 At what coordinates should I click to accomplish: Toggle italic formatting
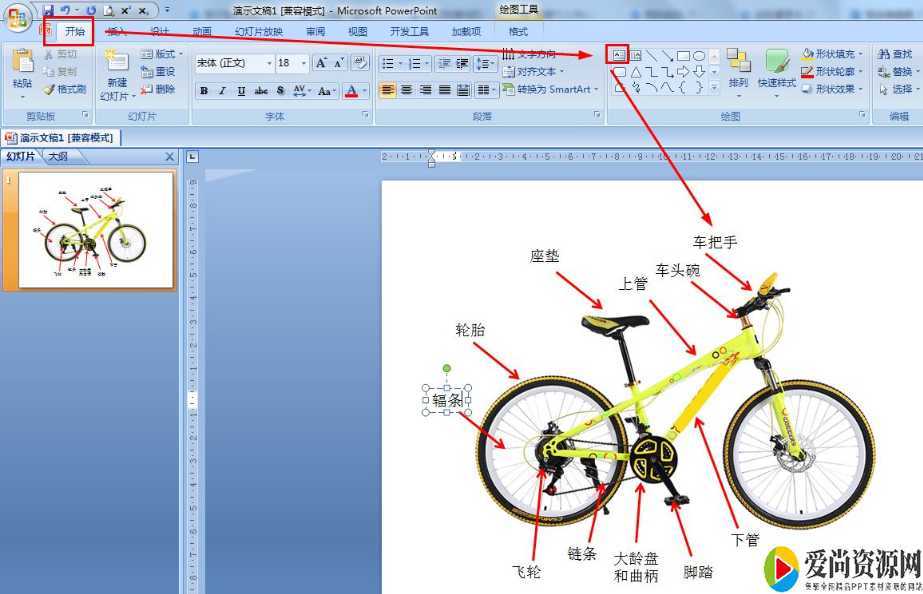(x=222, y=91)
